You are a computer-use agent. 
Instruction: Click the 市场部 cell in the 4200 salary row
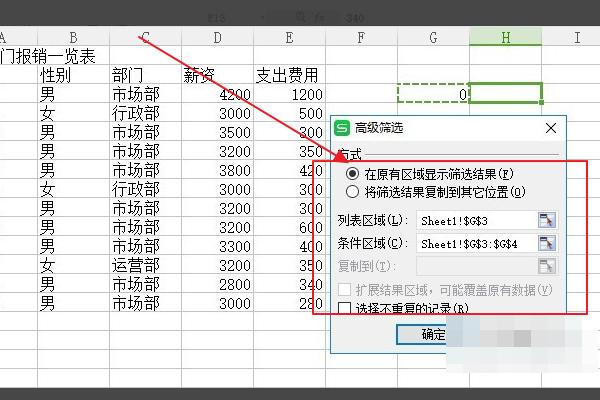(x=145, y=94)
